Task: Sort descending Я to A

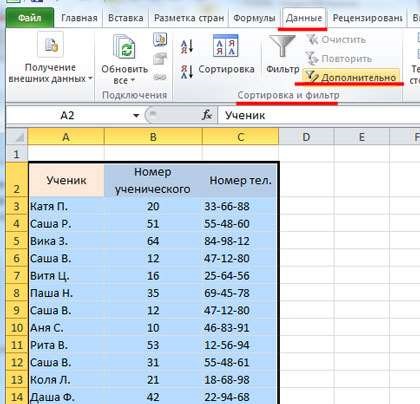Action: tap(187, 71)
